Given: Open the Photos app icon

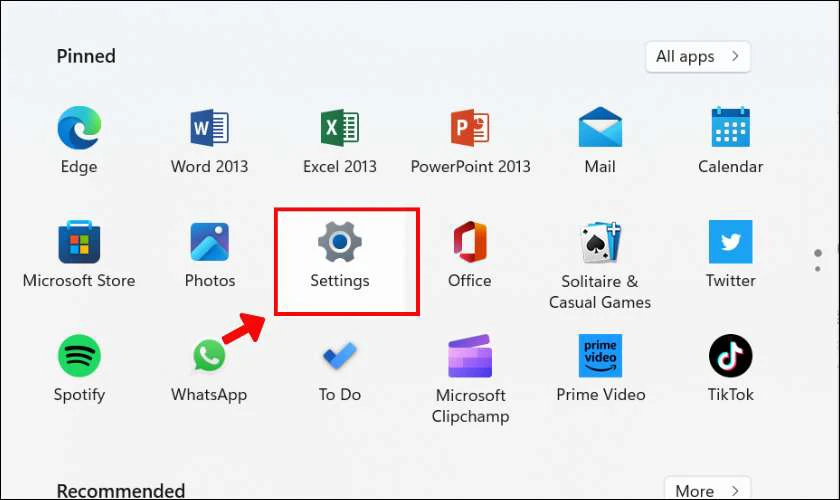Looking at the screenshot, I should (x=209, y=242).
